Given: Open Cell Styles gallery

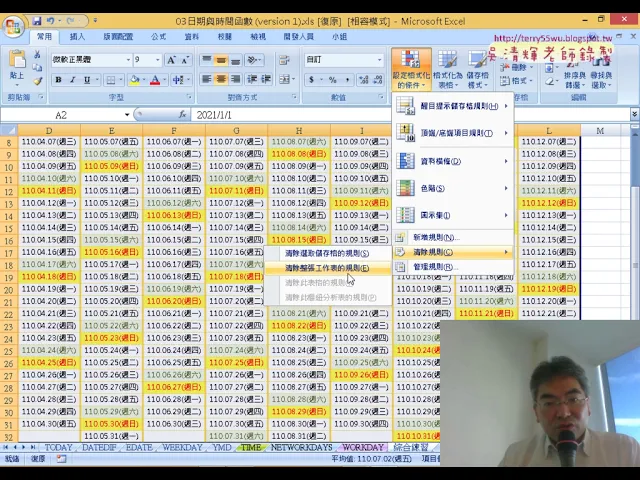Looking at the screenshot, I should 478,69.
